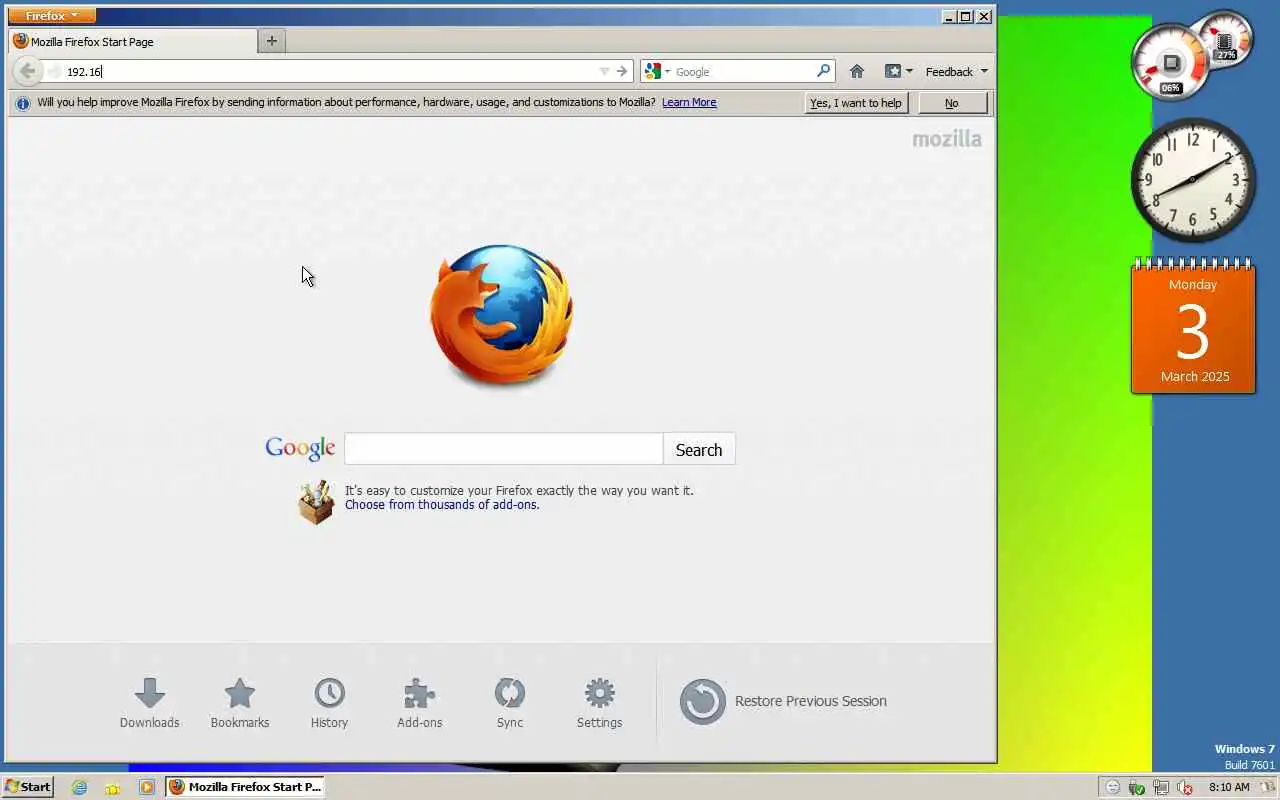Launch Windows Media Player from the taskbar
1280x800 pixels.
(147, 787)
